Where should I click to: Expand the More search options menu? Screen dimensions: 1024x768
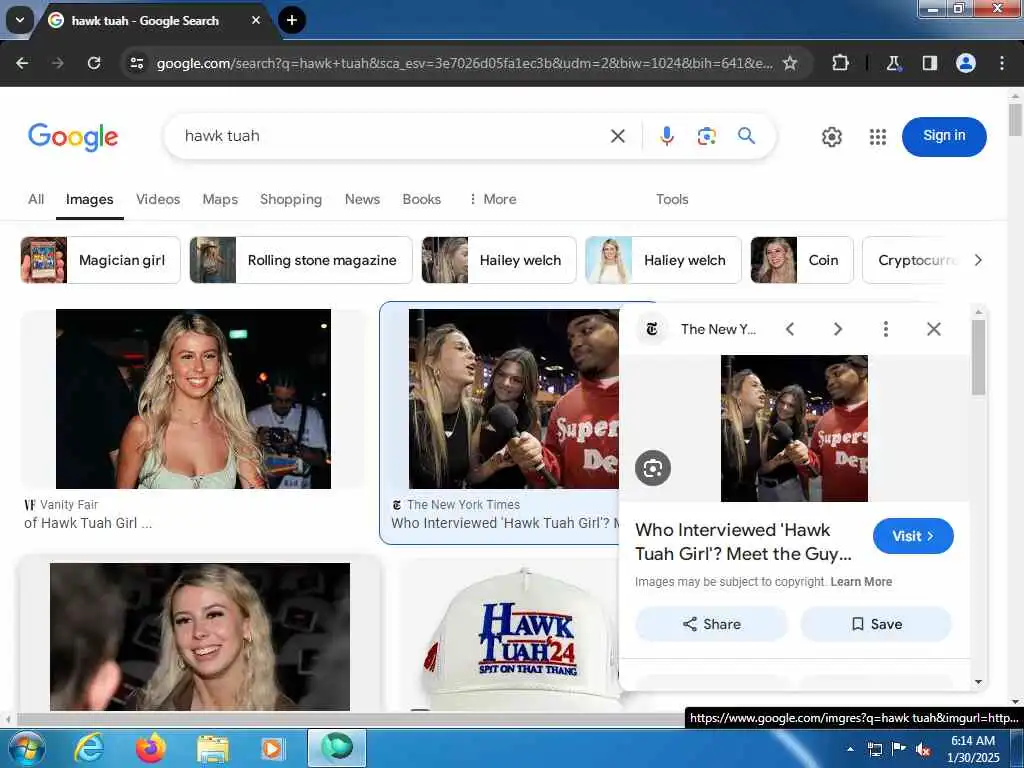click(492, 199)
